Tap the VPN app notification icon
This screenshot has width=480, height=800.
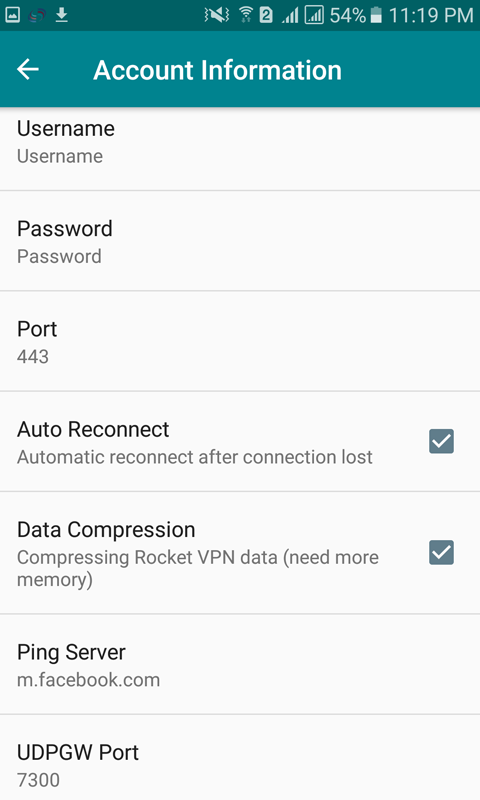(x=37, y=15)
